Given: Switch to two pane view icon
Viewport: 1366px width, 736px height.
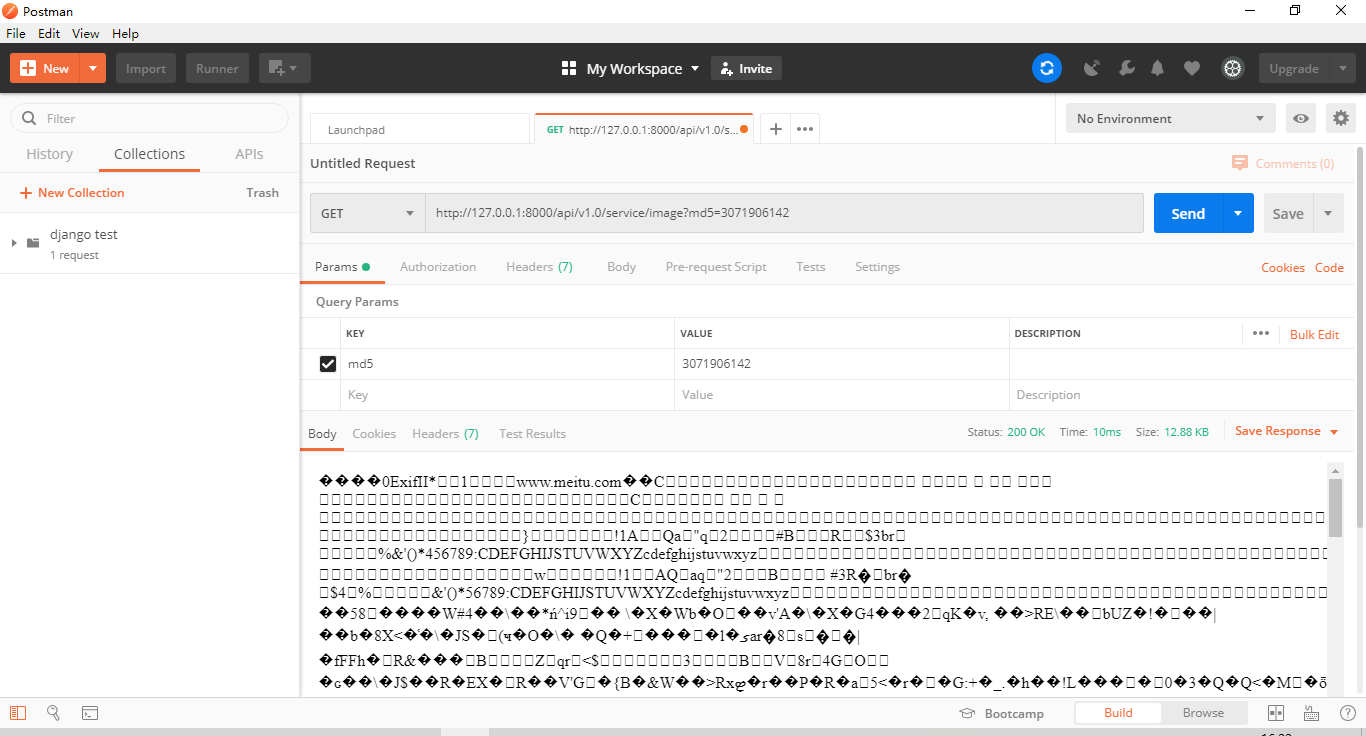Looking at the screenshot, I should (1275, 713).
